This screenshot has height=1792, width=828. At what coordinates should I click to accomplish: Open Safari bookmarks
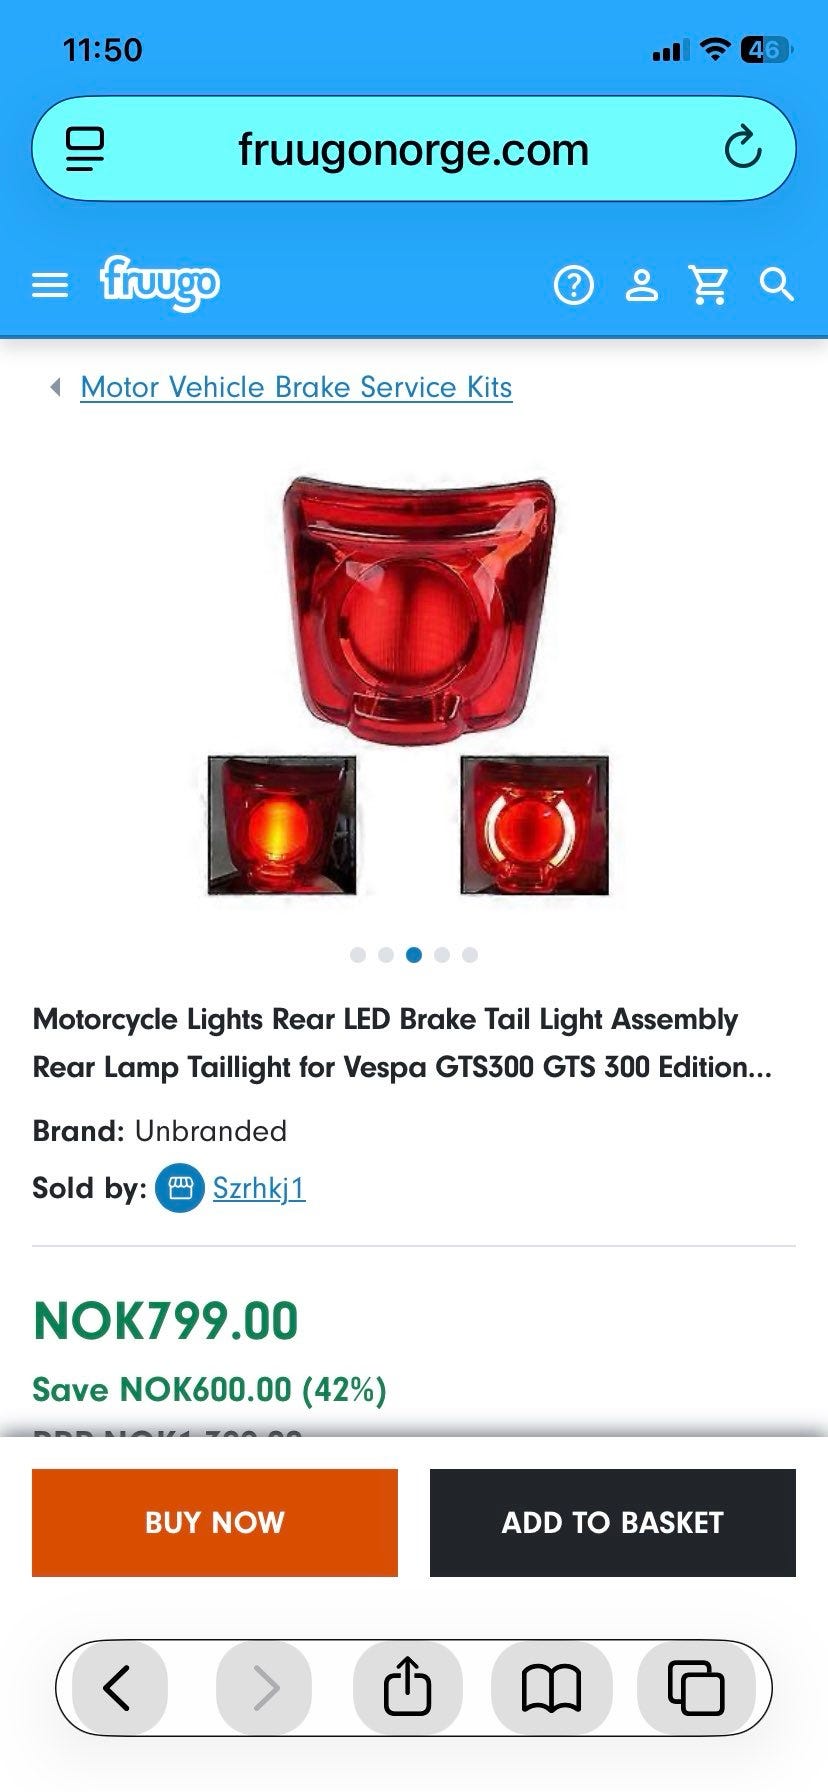click(x=551, y=1687)
